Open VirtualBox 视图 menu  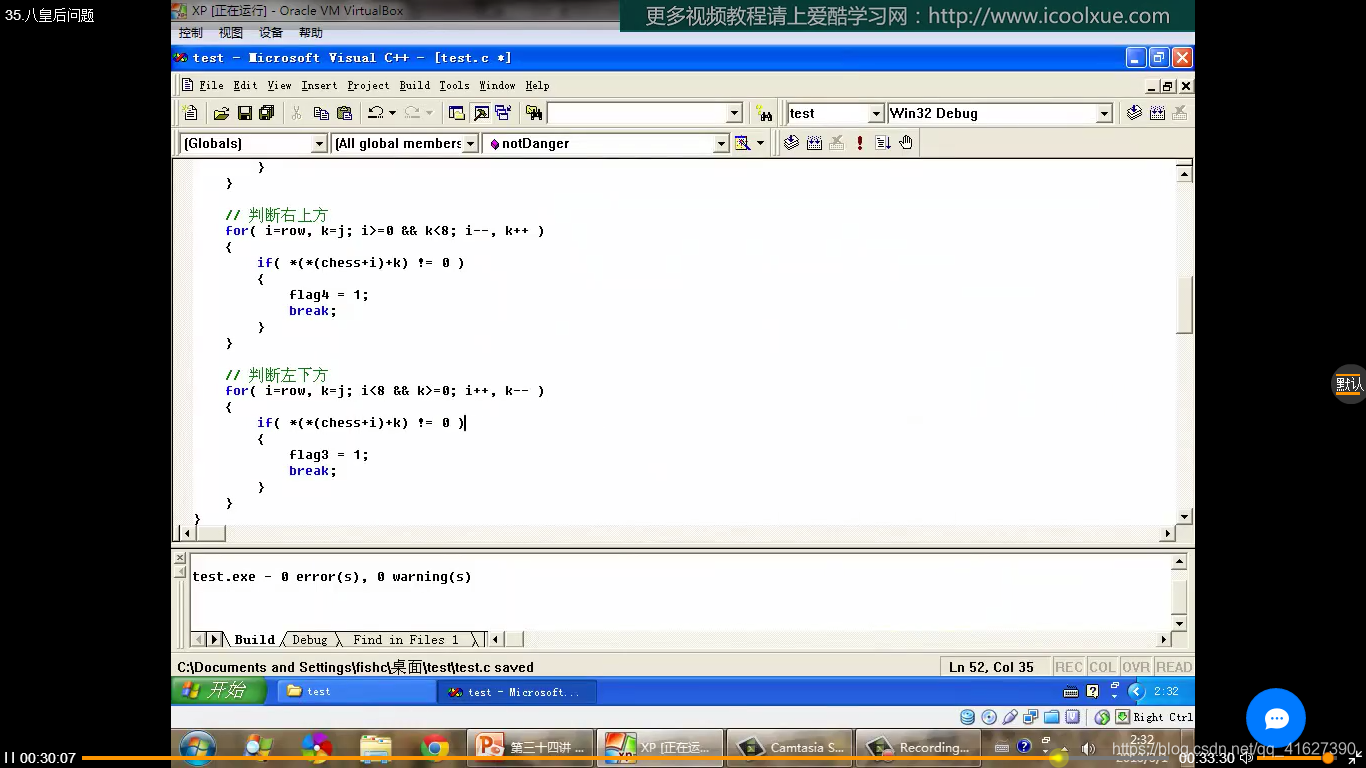coord(231,33)
